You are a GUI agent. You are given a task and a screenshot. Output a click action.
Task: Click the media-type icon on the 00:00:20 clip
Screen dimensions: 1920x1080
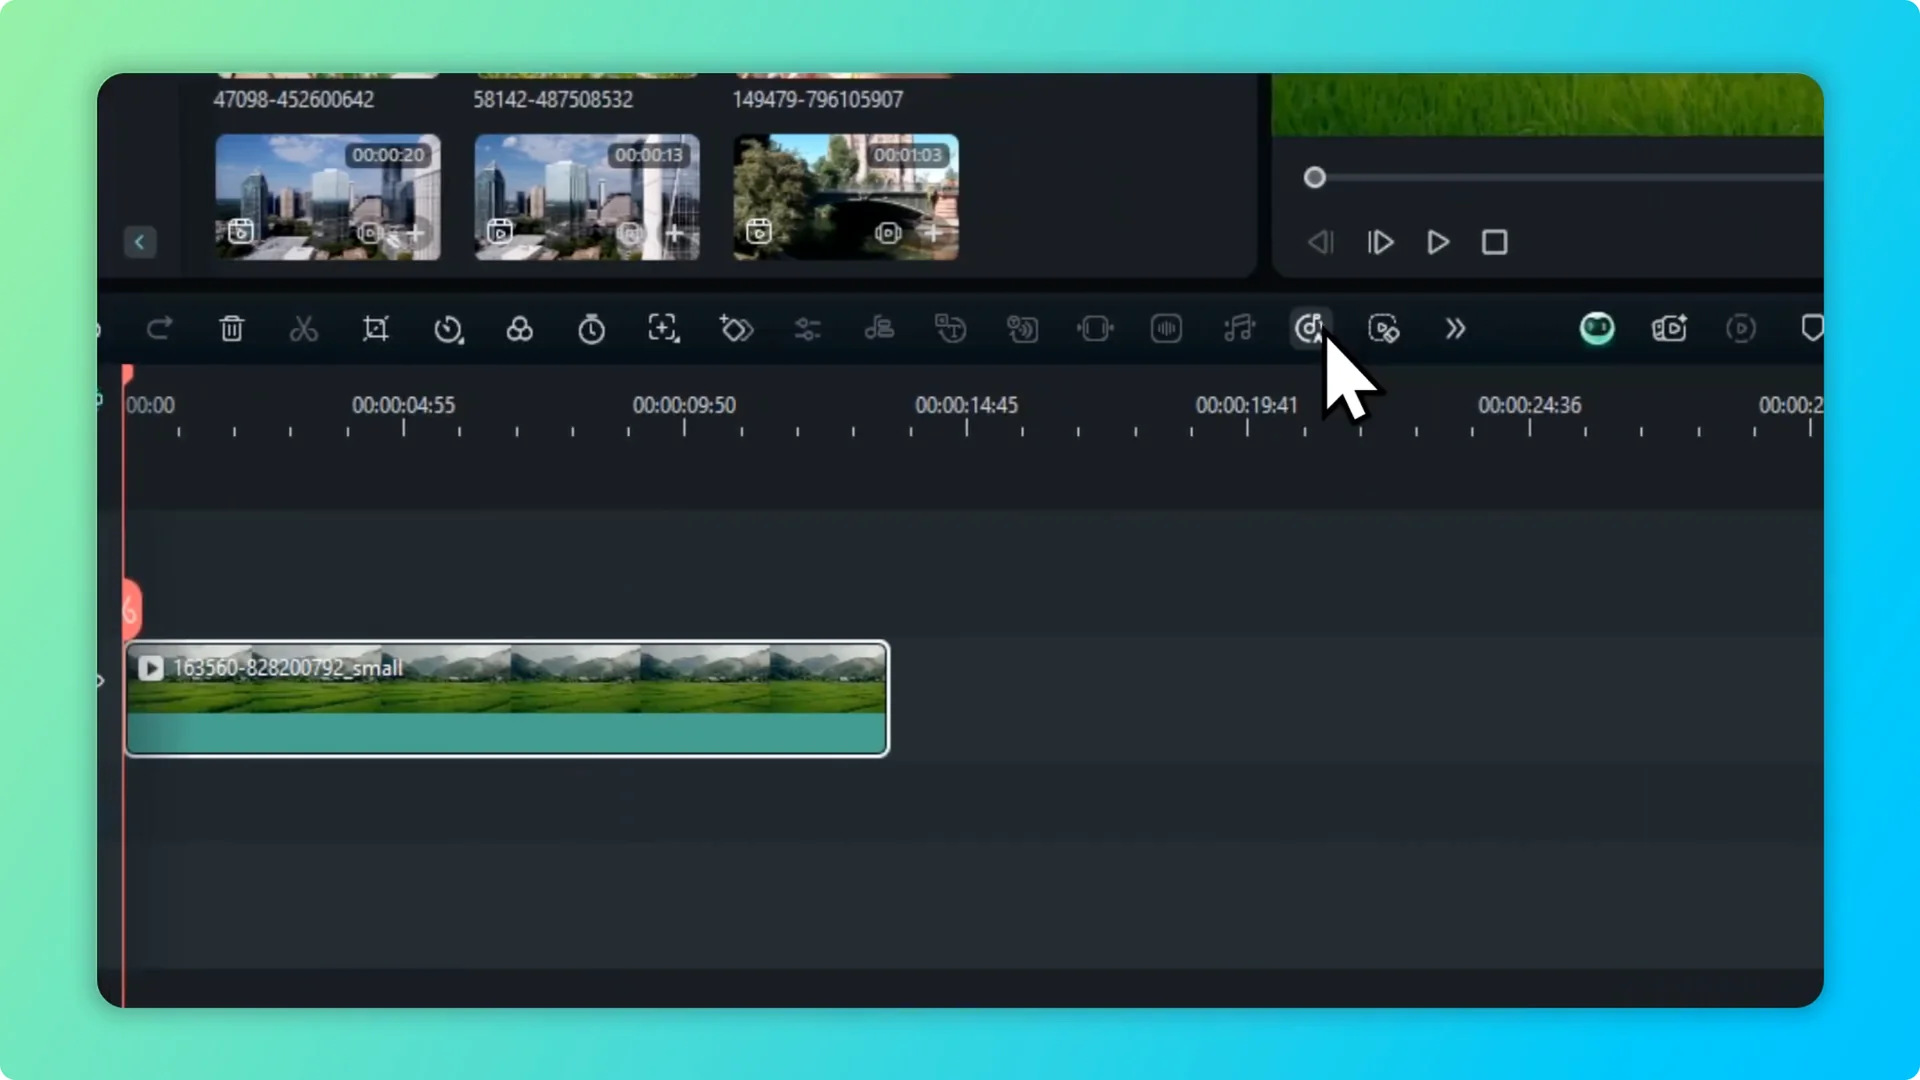[241, 232]
